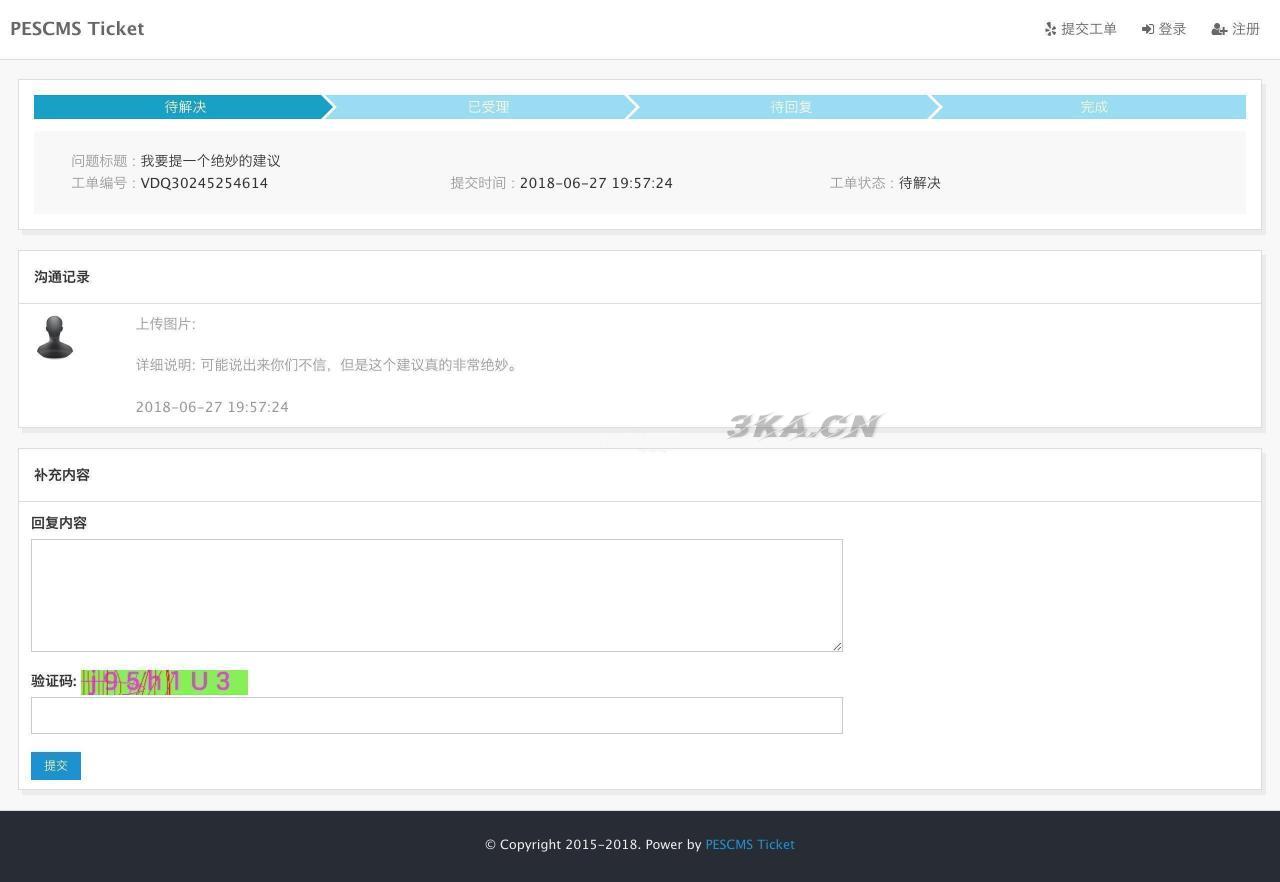Open the PESCMS Ticket footer link
Image resolution: width=1280 pixels, height=882 pixels.
750,845
